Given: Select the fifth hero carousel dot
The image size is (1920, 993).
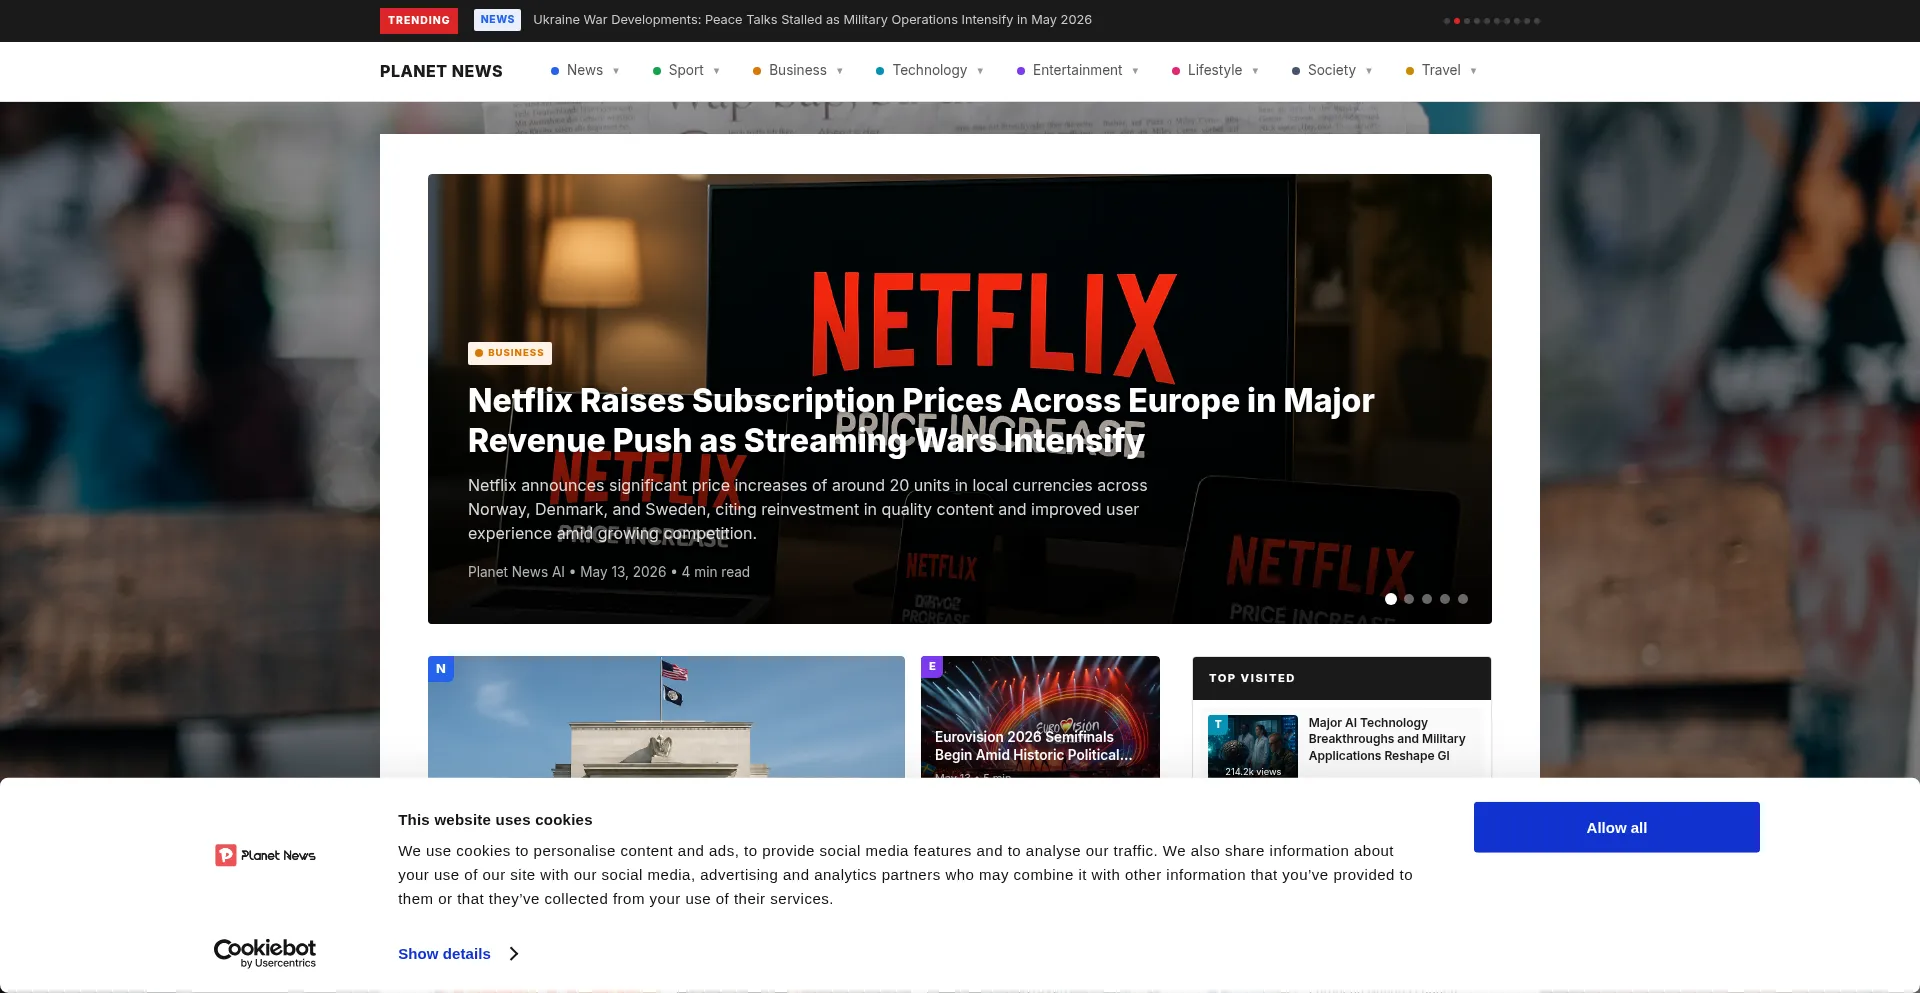Looking at the screenshot, I should coord(1463,599).
